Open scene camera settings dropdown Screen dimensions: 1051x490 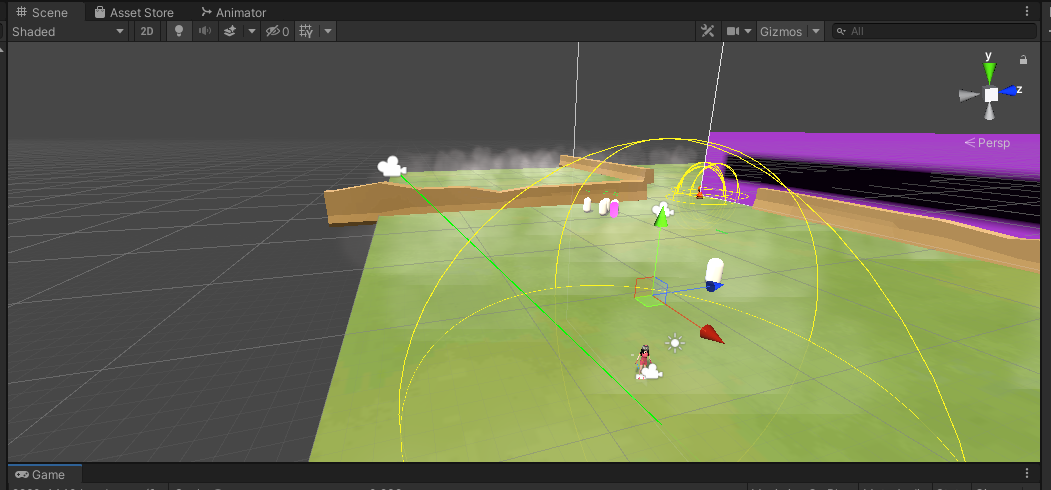click(740, 32)
